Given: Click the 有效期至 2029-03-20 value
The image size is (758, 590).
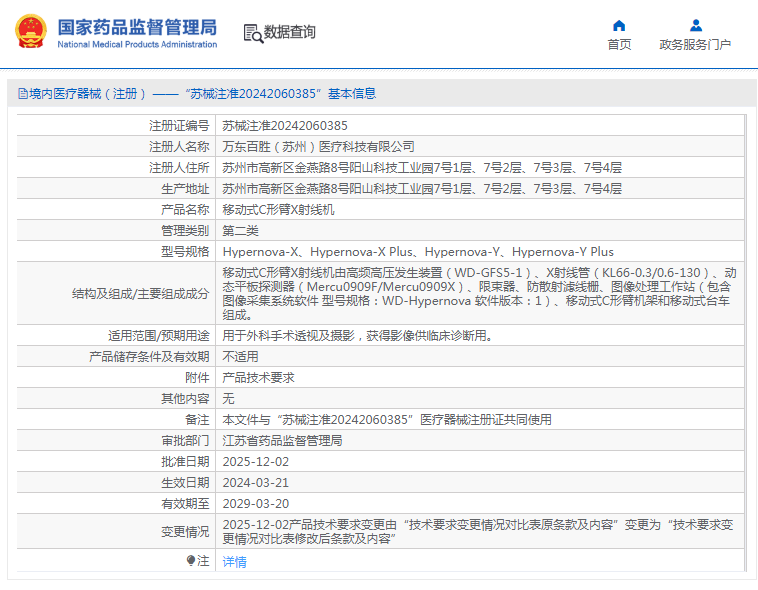Looking at the screenshot, I should (256, 504).
